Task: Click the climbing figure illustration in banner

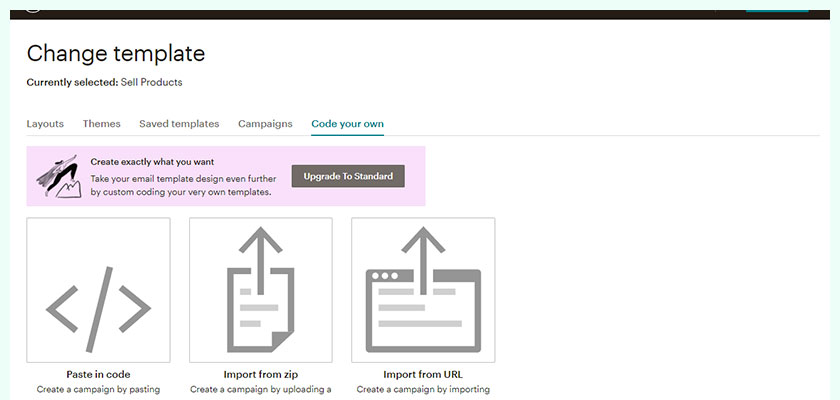Action: (59, 176)
